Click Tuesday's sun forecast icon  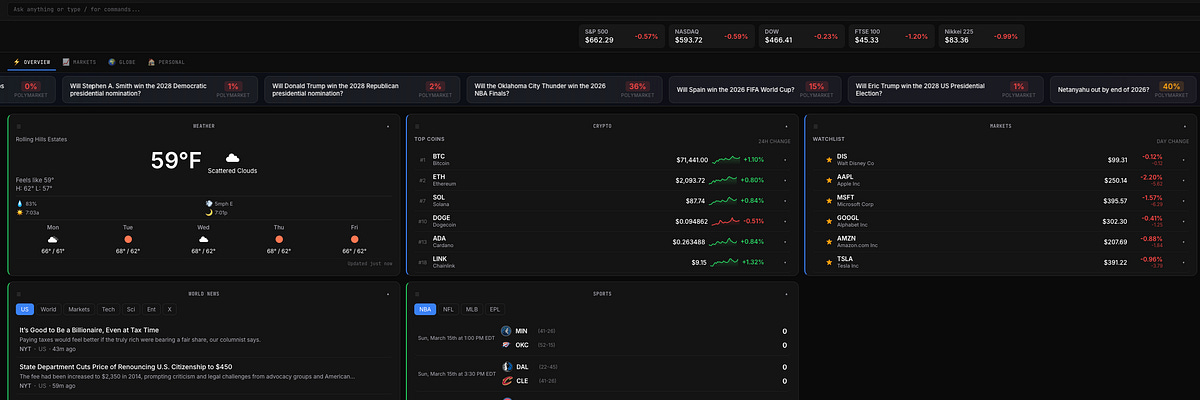click(x=127, y=240)
